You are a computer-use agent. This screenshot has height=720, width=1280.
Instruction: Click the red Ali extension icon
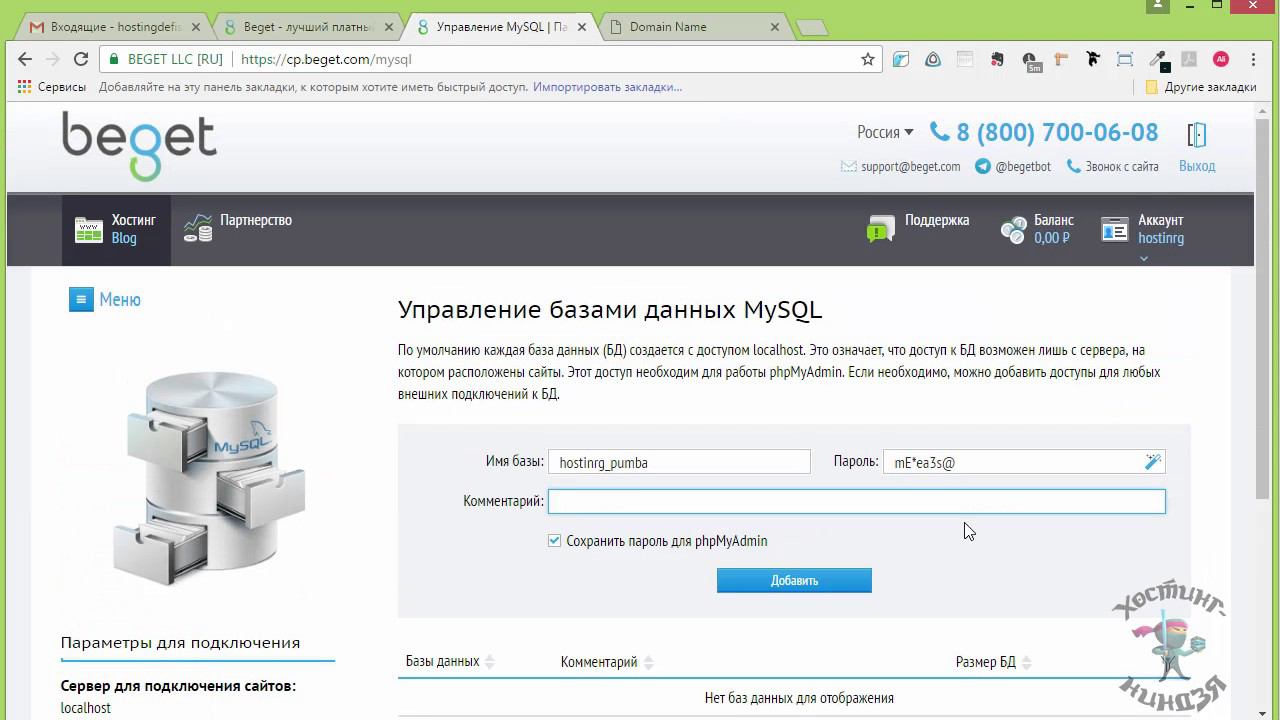point(1221,59)
